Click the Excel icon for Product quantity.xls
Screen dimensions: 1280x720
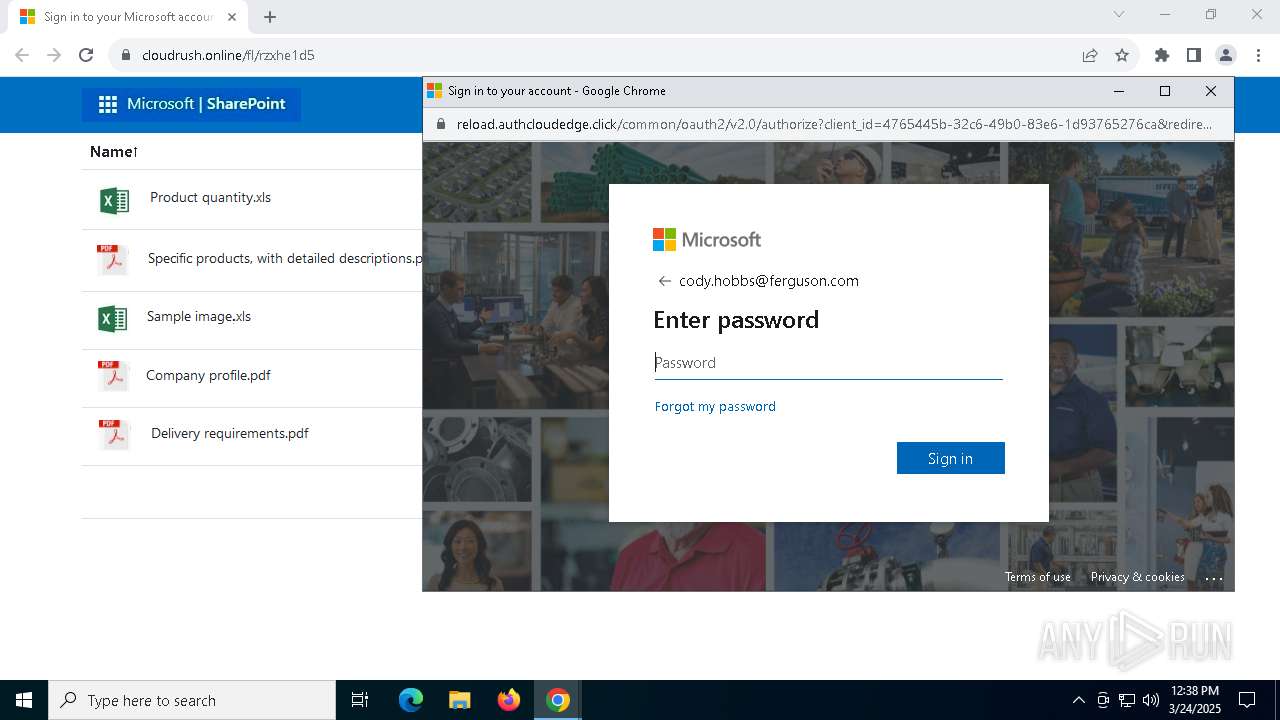[x=115, y=201]
